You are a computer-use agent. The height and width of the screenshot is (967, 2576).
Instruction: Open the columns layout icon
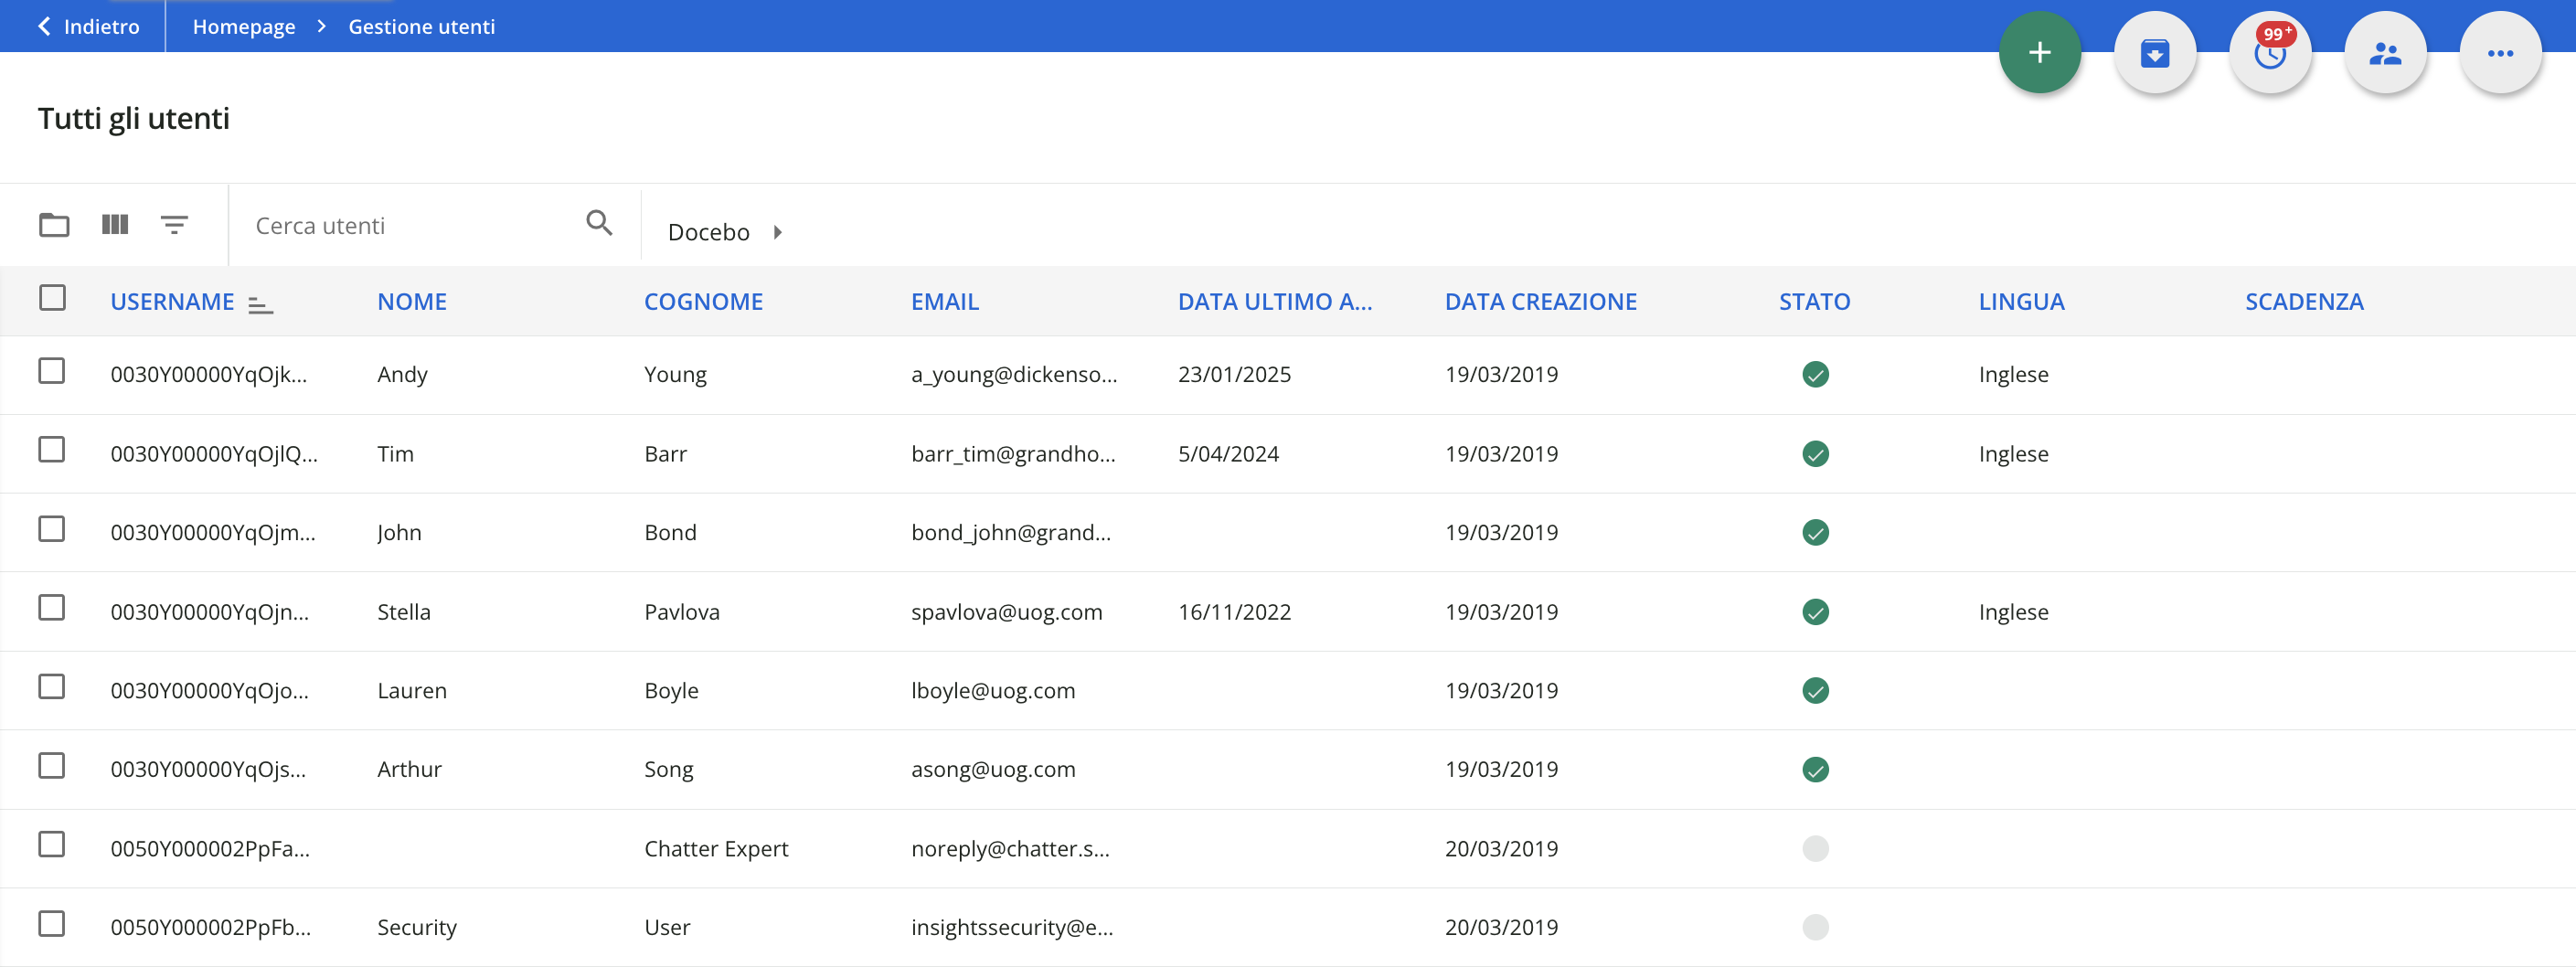pyautogui.click(x=115, y=224)
